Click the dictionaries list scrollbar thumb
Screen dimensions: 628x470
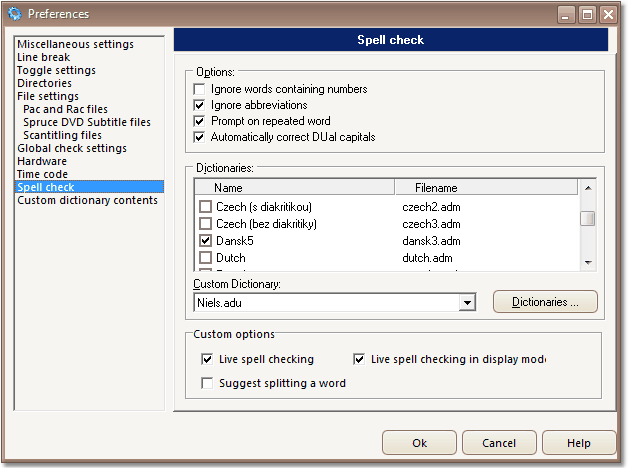(588, 219)
